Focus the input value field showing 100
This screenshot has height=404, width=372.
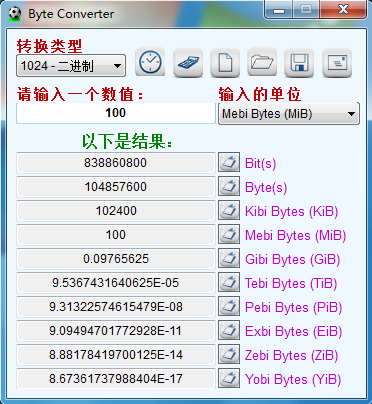pos(116,113)
